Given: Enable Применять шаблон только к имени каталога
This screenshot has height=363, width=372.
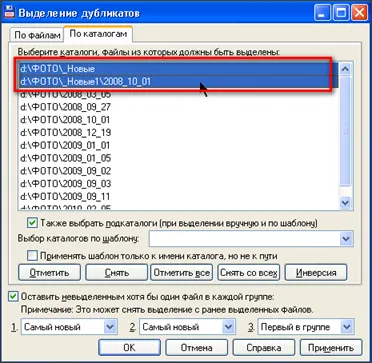Looking at the screenshot, I should point(33,256).
